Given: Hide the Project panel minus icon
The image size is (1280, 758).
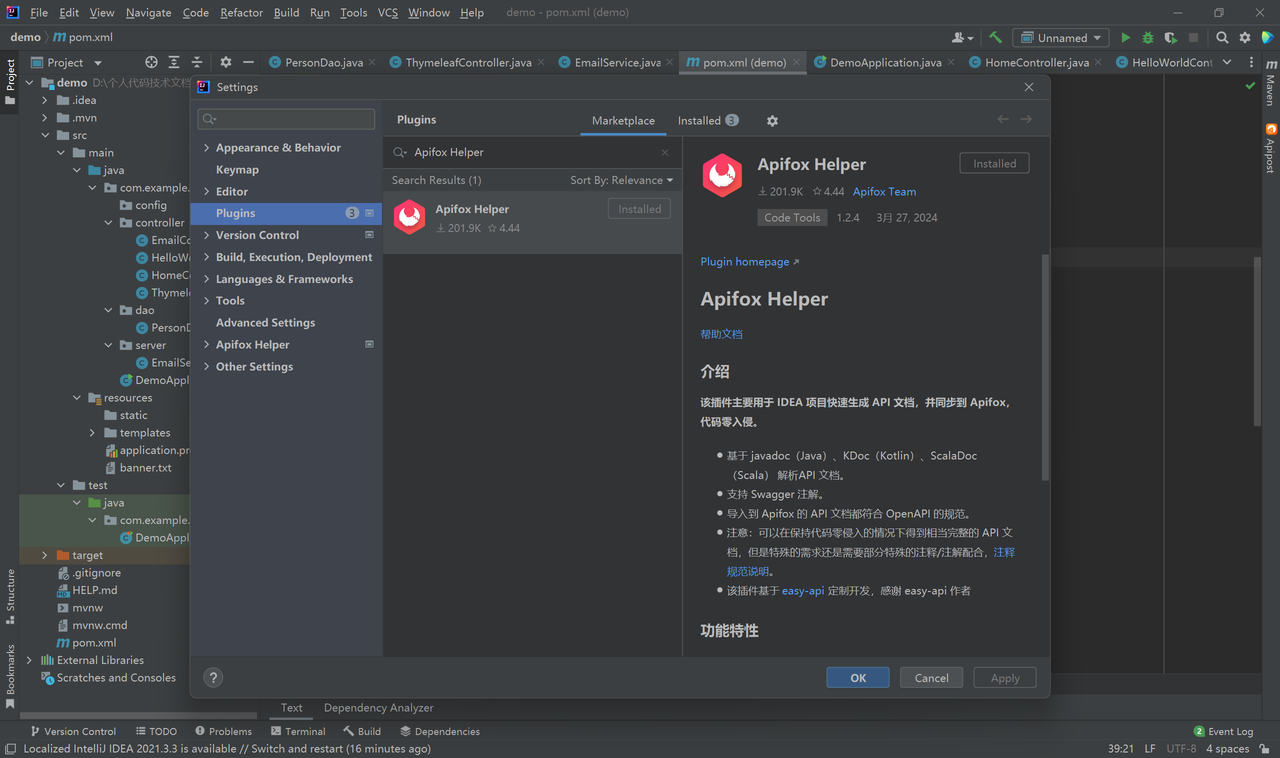Looking at the screenshot, I should tap(249, 62).
